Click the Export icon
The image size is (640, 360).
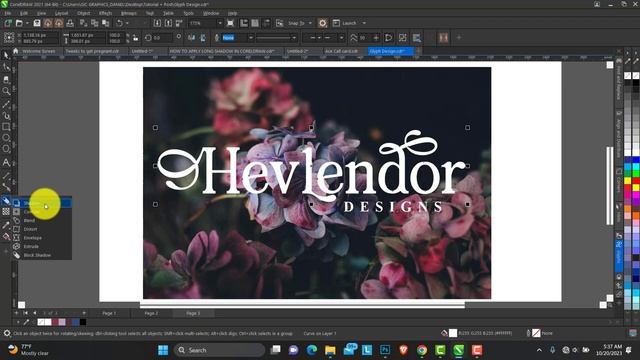click(x=168, y=23)
